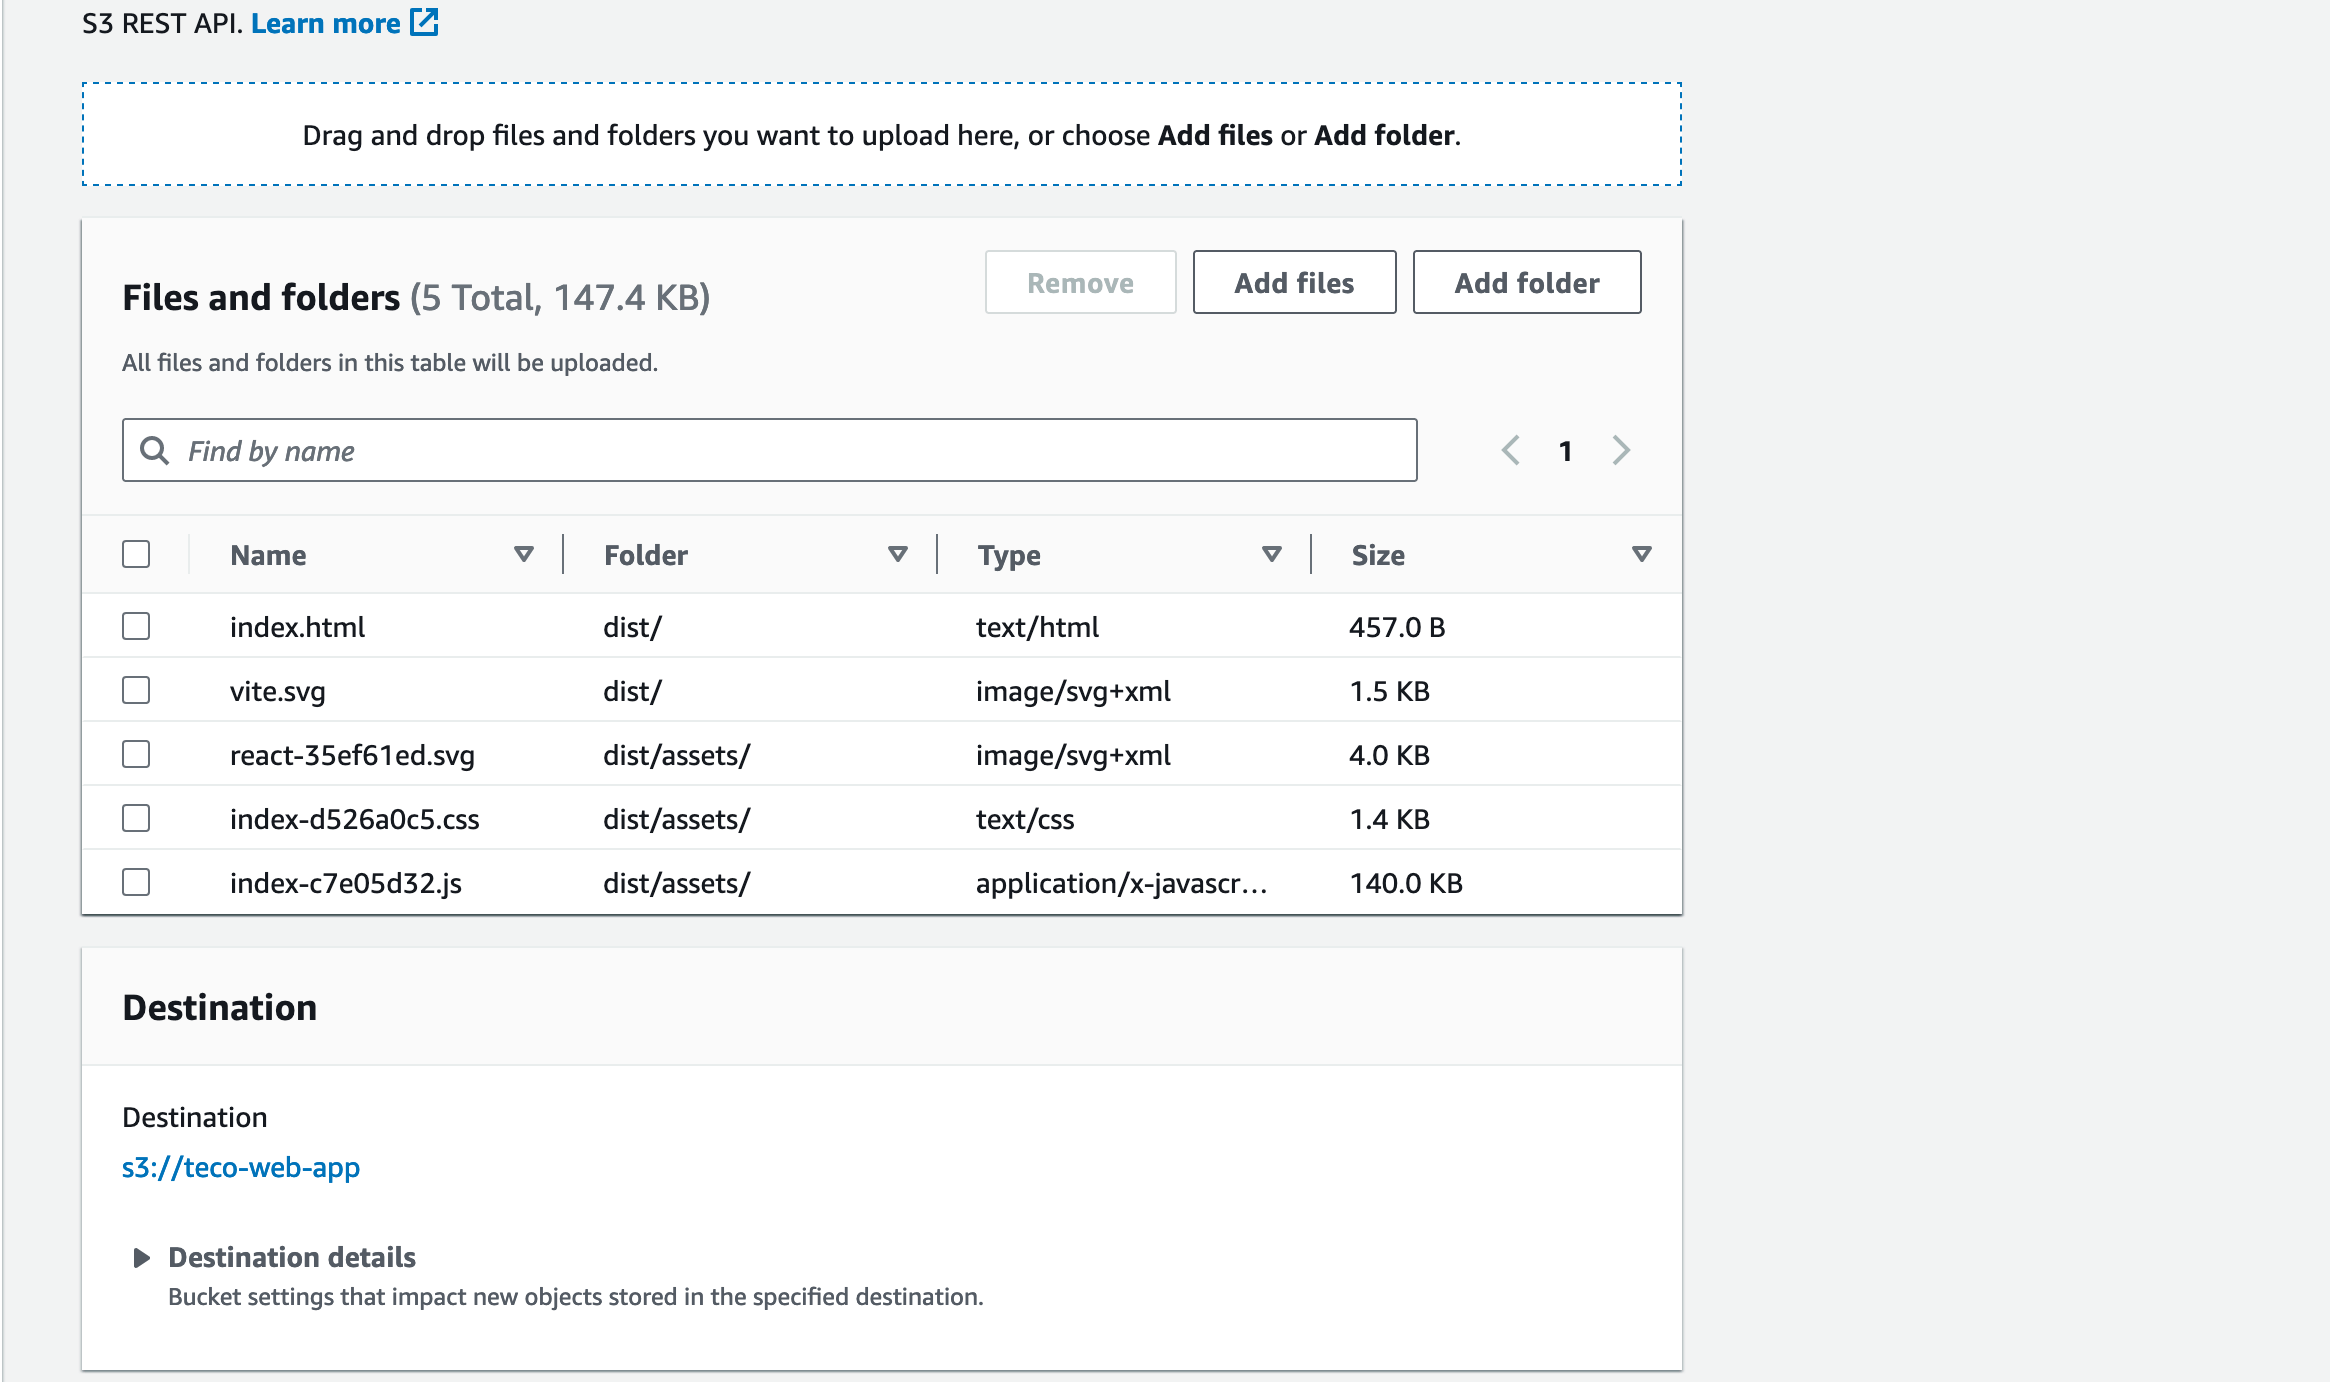Mark the index-c7e05d32.js row checkbox
This screenshot has width=2330, height=1382.
click(136, 882)
